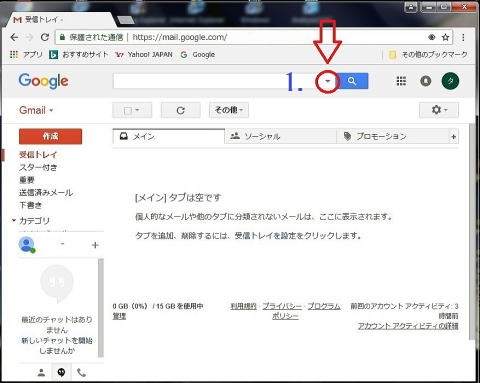Click the chat profile avatar

(x=27, y=245)
